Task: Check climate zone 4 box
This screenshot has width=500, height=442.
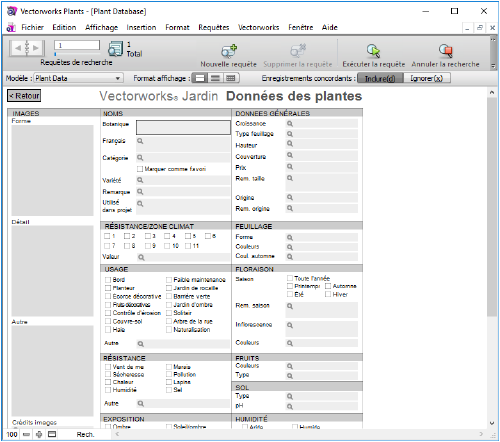Action: [x=167, y=236]
